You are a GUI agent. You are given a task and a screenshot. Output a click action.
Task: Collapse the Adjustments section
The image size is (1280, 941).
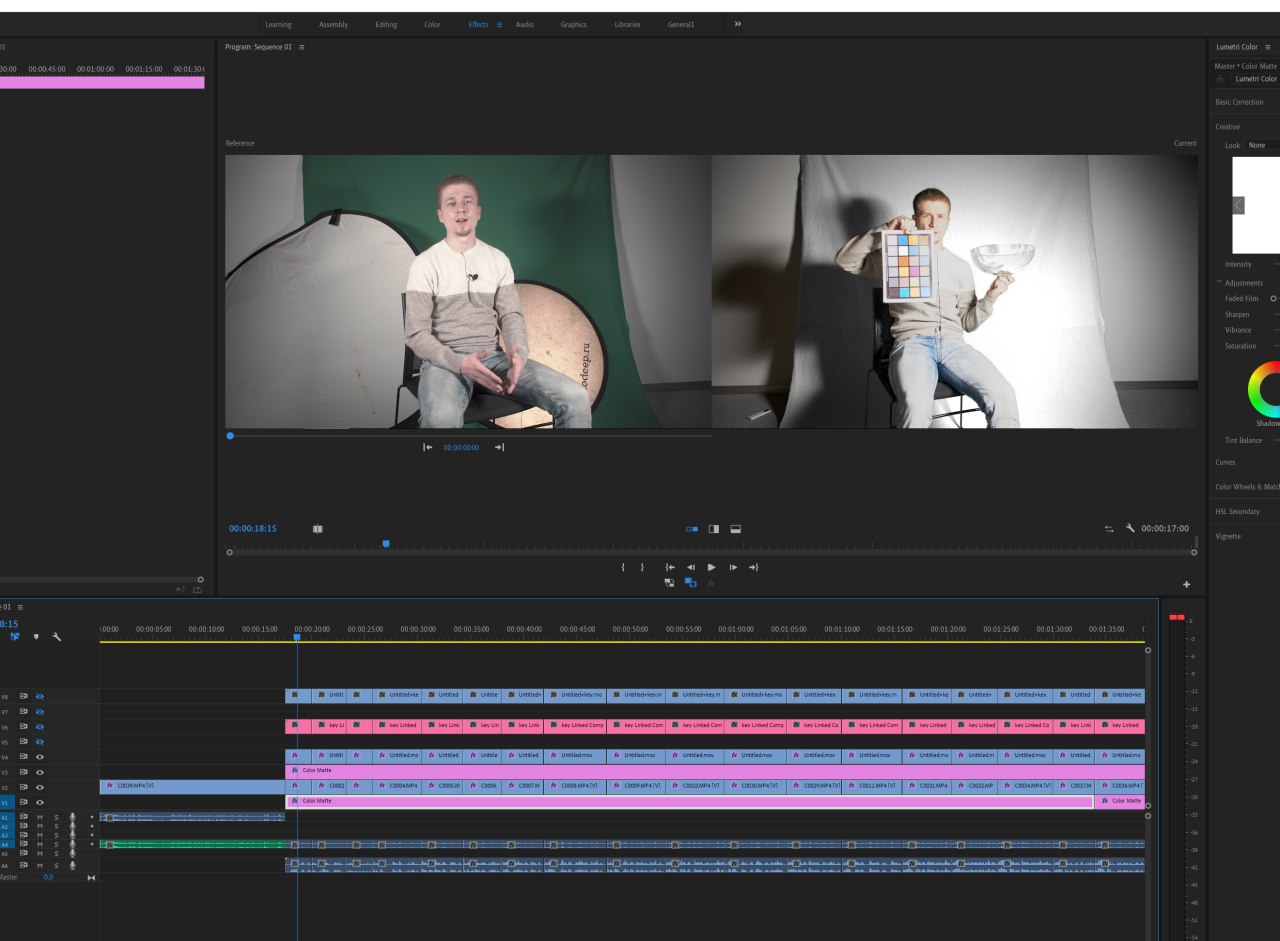(x=1219, y=283)
